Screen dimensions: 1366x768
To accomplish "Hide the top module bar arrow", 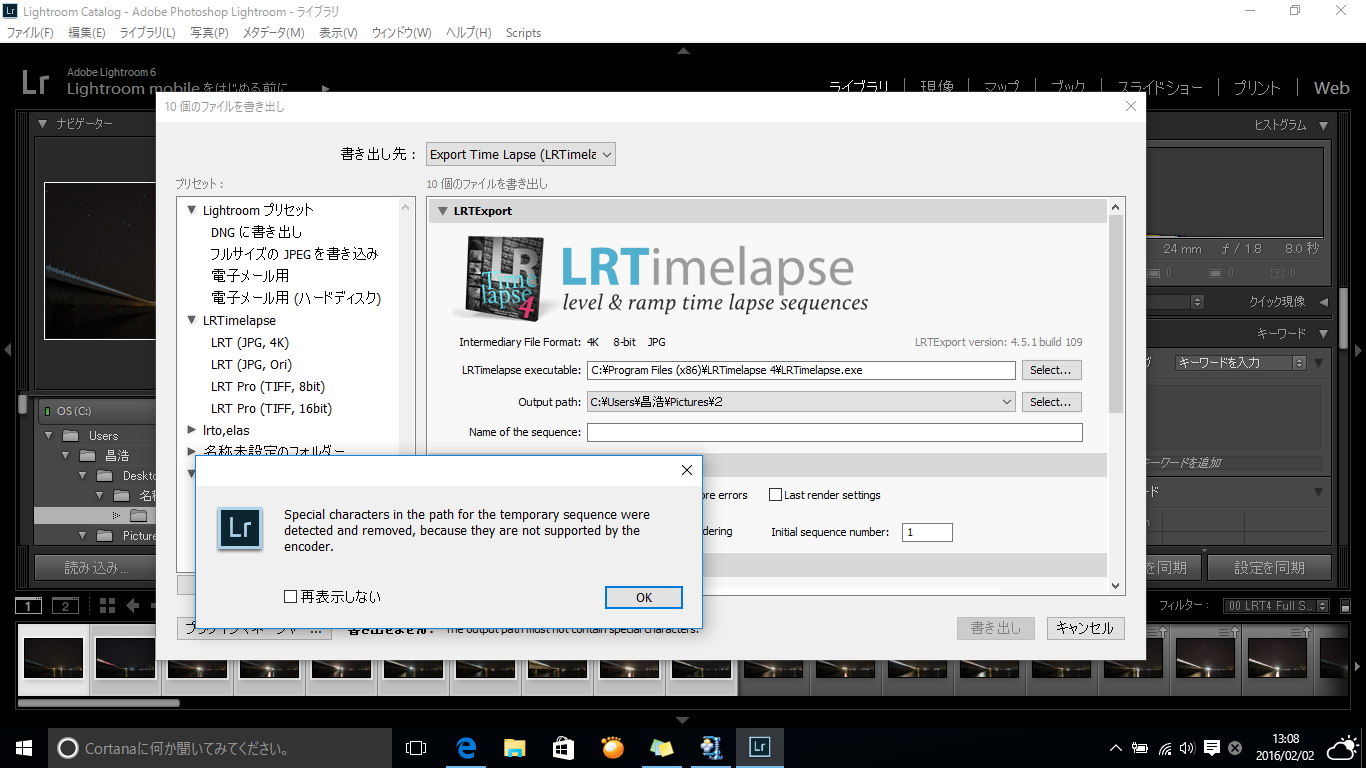I will [683, 50].
